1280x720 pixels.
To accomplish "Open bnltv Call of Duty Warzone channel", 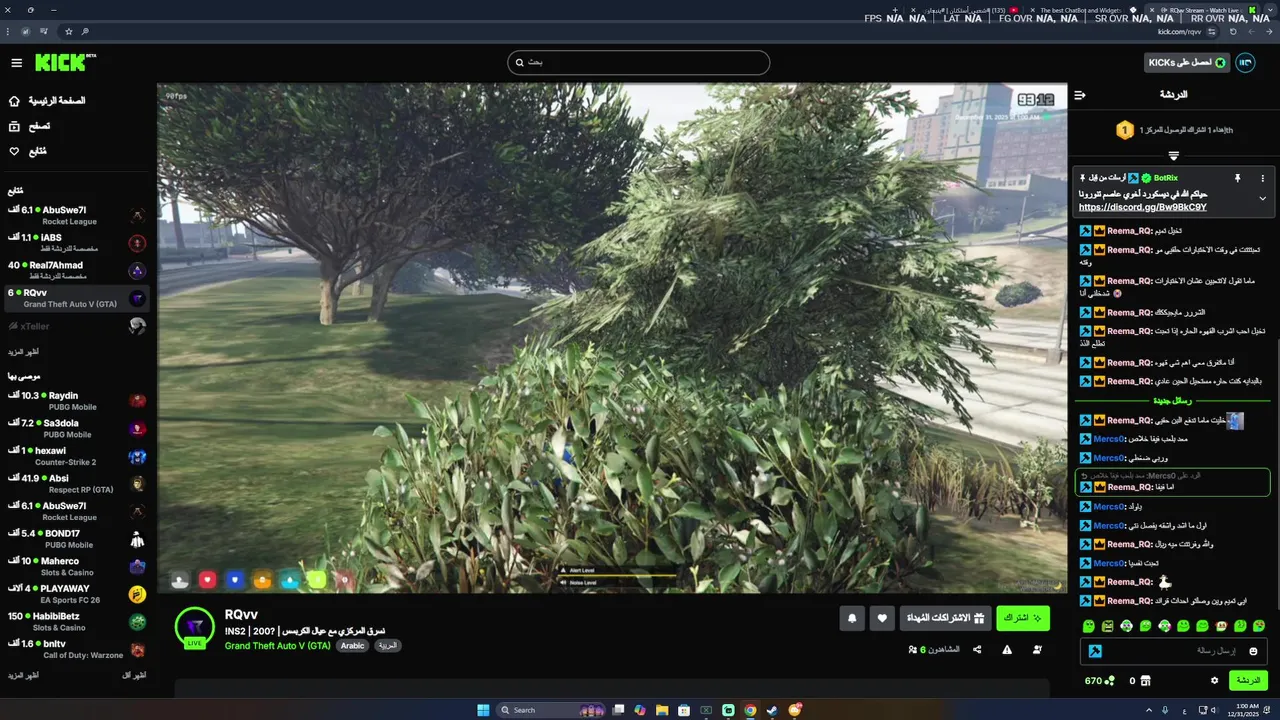I will [76, 650].
